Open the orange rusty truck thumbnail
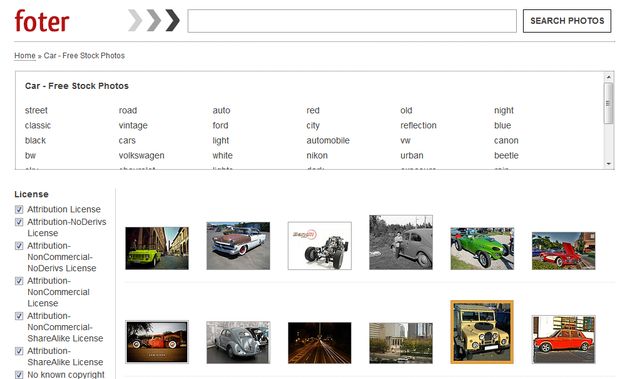Image resolution: width=630 pixels, height=379 pixels. pos(157,342)
